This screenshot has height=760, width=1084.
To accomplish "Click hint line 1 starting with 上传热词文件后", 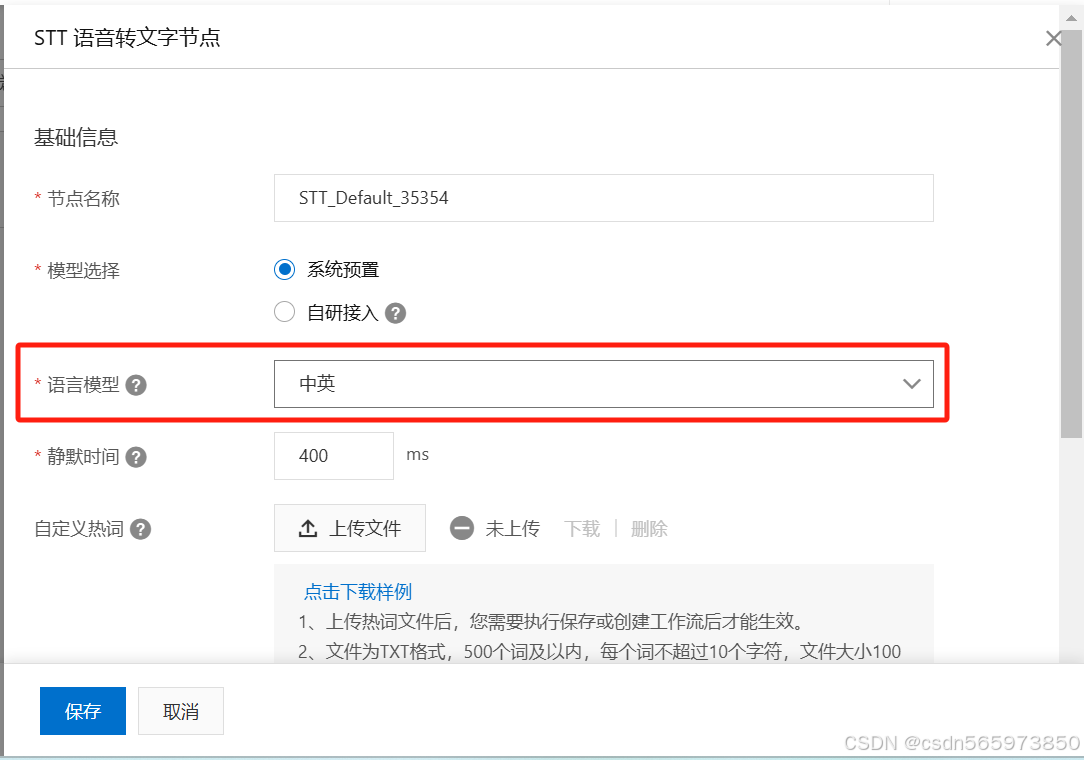I will point(553,622).
